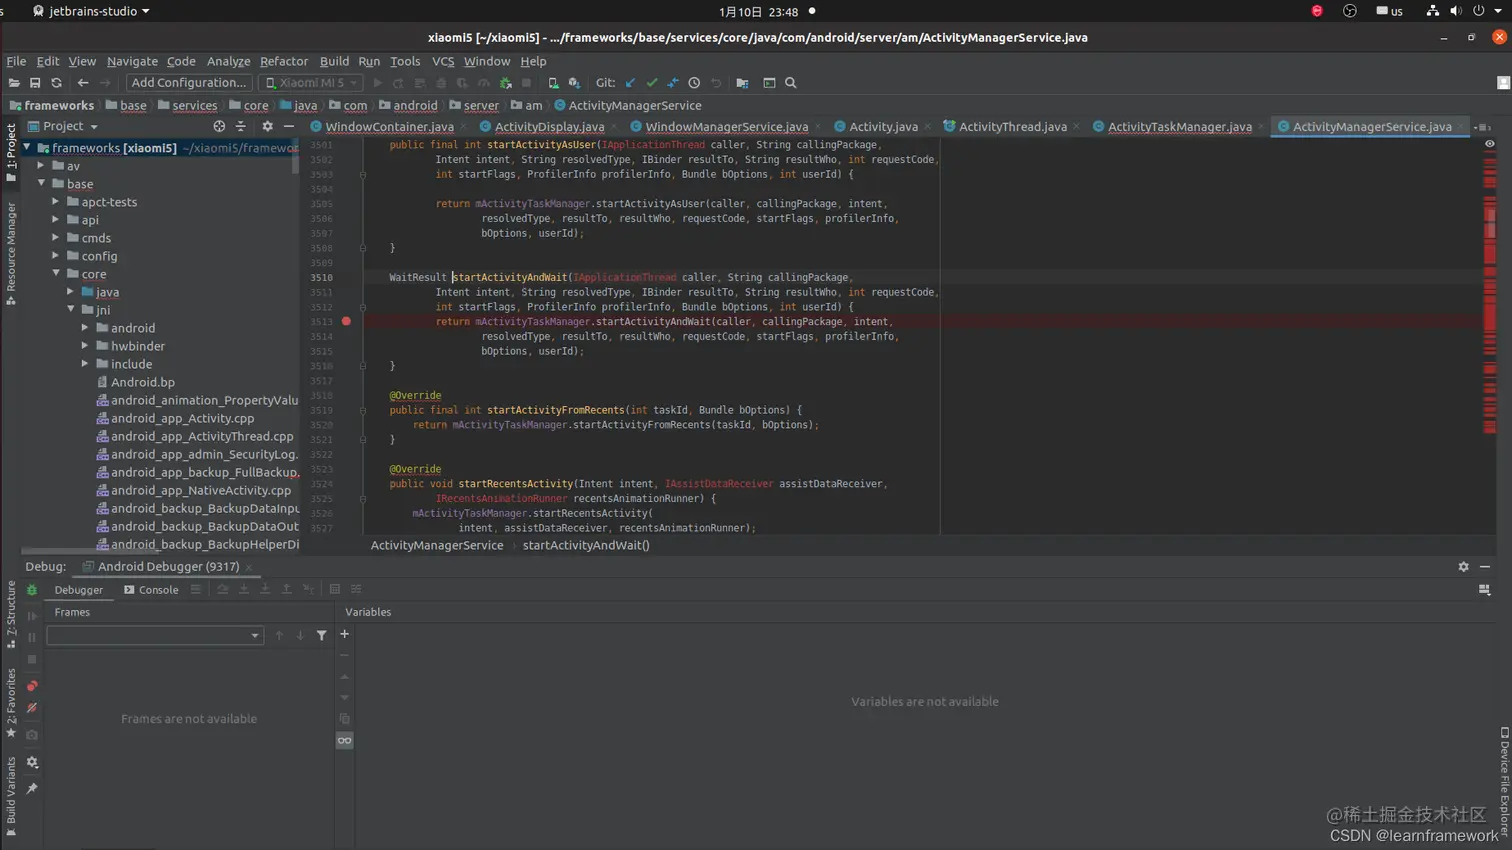Click Restore Layout icon in debug panel
Viewport: 1512px width, 850px height.
click(x=1484, y=590)
